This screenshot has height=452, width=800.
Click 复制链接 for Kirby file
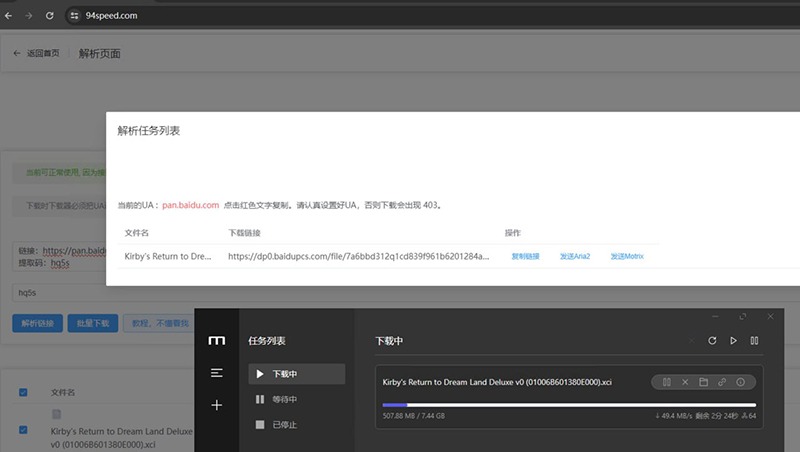pos(525,256)
